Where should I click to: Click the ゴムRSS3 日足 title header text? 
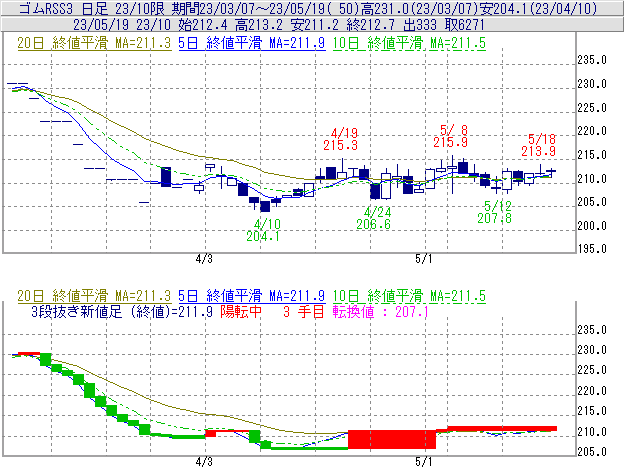pyautogui.click(x=63, y=8)
